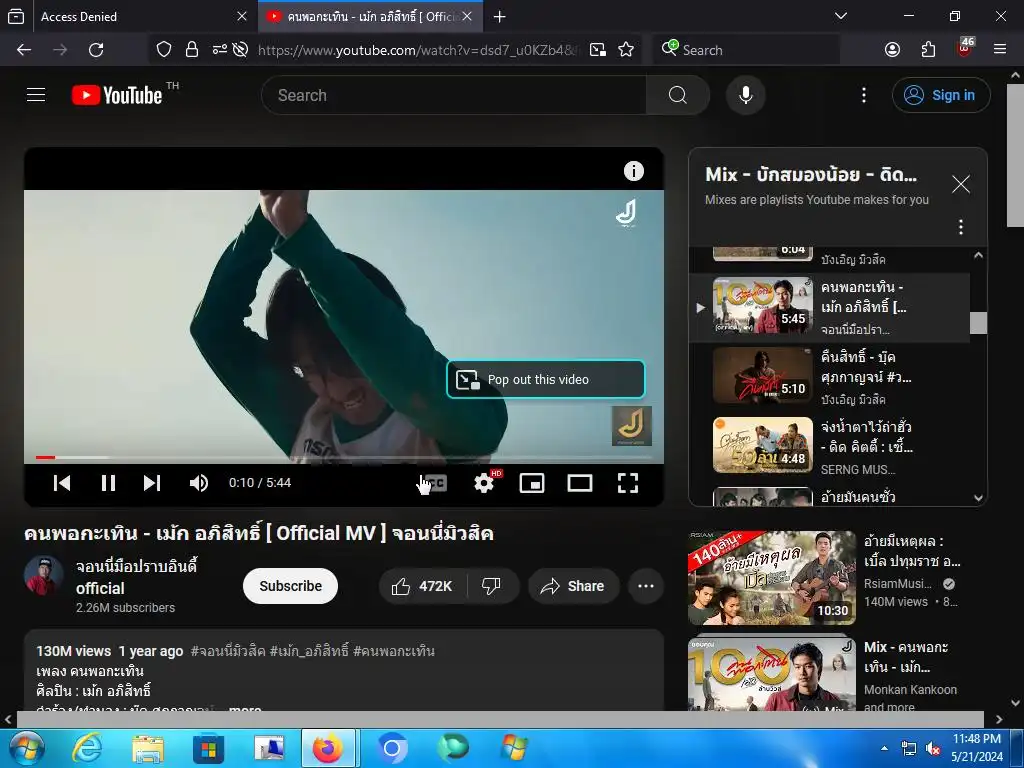
Task: Open Chromium browser from taskbar
Action: (x=392, y=748)
